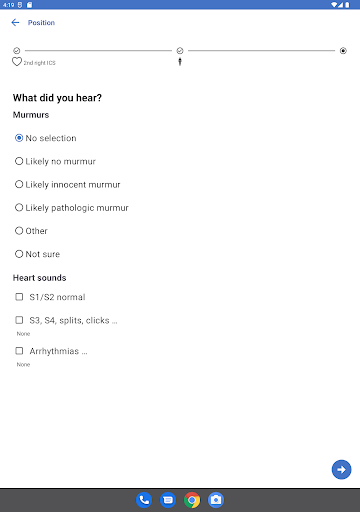
Task: Check the S1/S2 normal box
Action: (50, 297)
